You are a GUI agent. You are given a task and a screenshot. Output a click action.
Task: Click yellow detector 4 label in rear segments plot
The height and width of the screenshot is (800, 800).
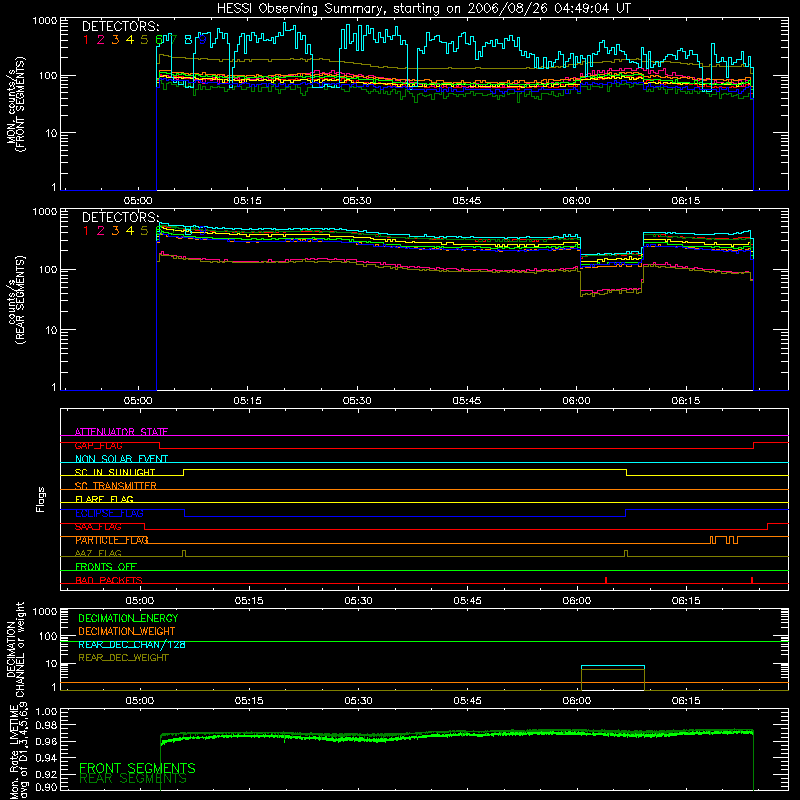(x=130, y=231)
